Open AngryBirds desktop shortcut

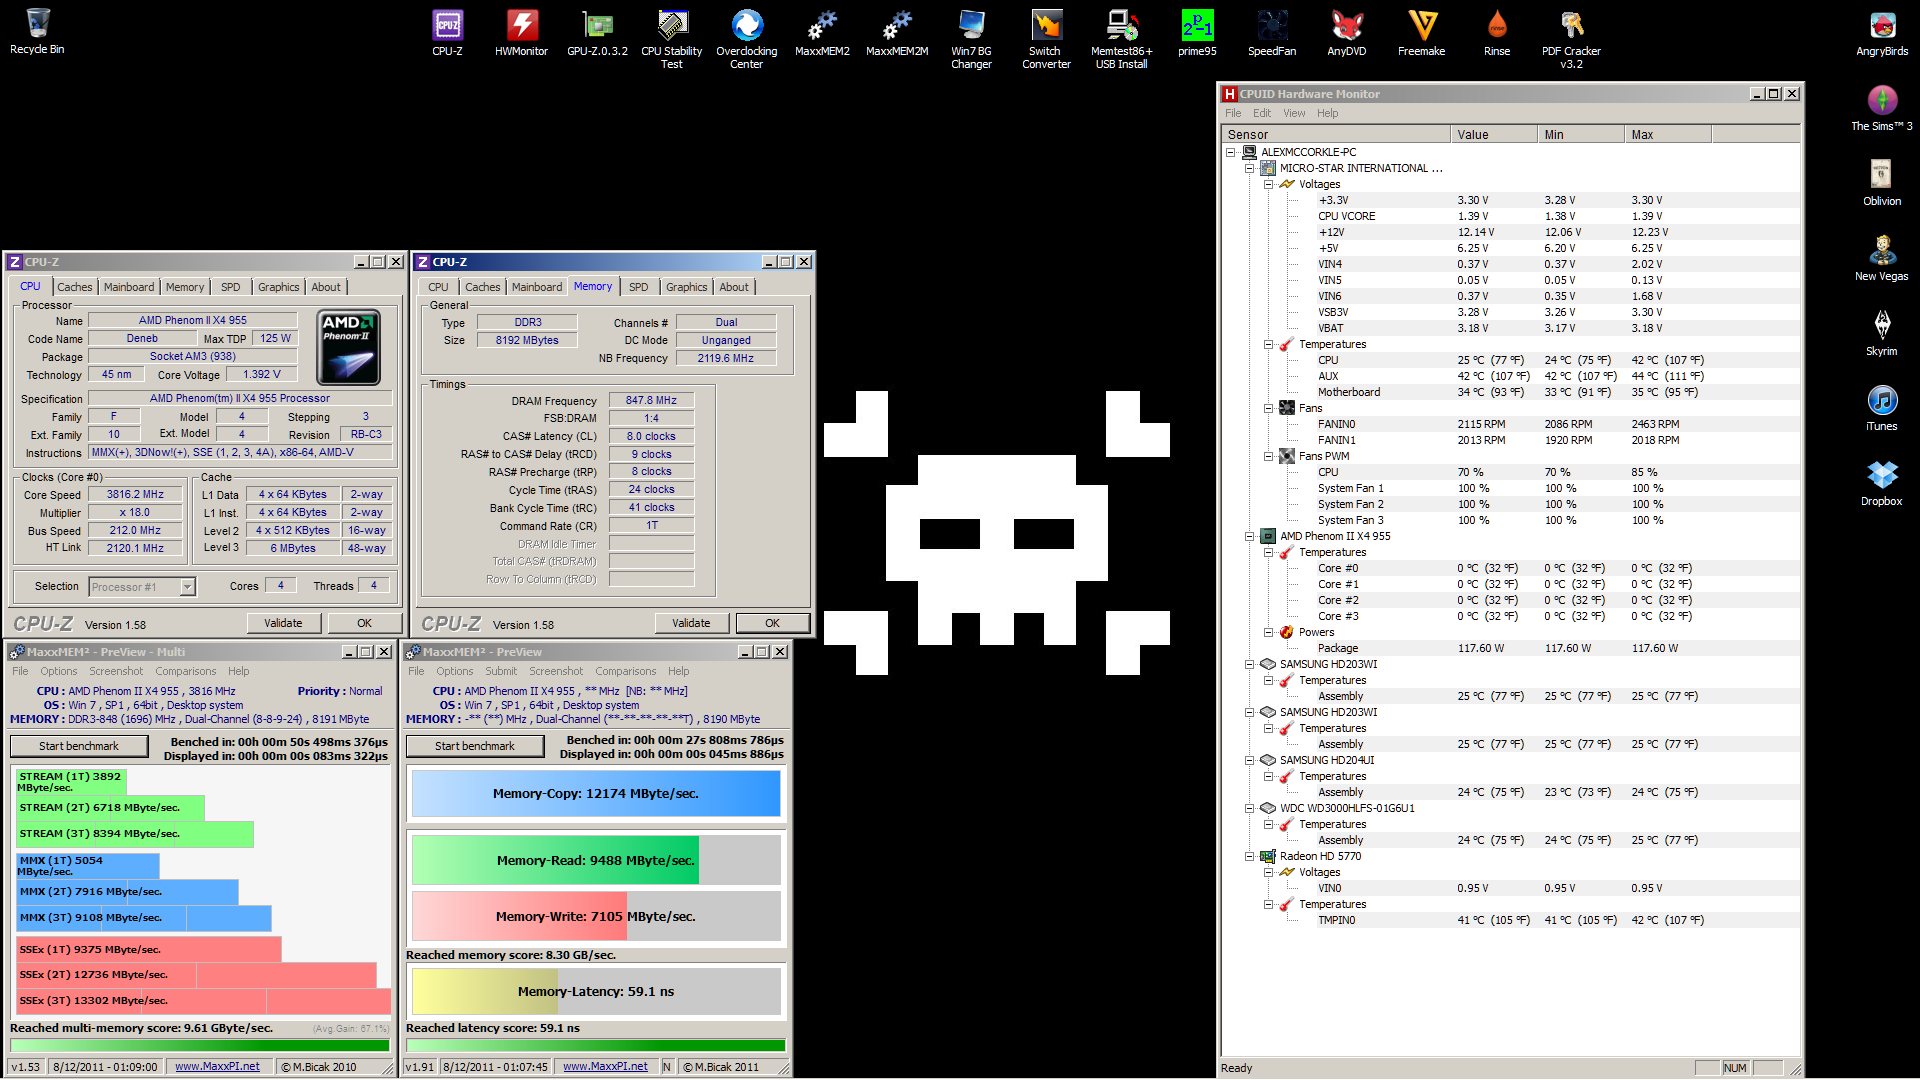[x=1882, y=32]
